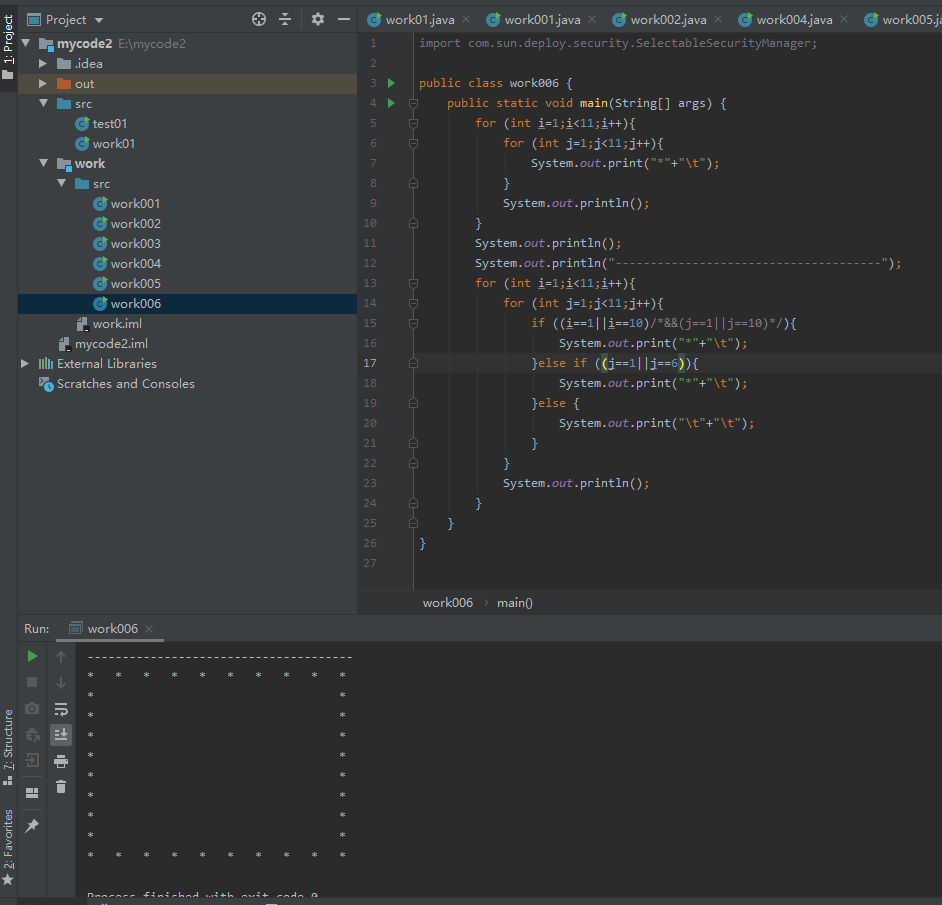Viewport: 942px width, 905px height.
Task: Click Down the Stack Trace arrow
Action: [61, 683]
